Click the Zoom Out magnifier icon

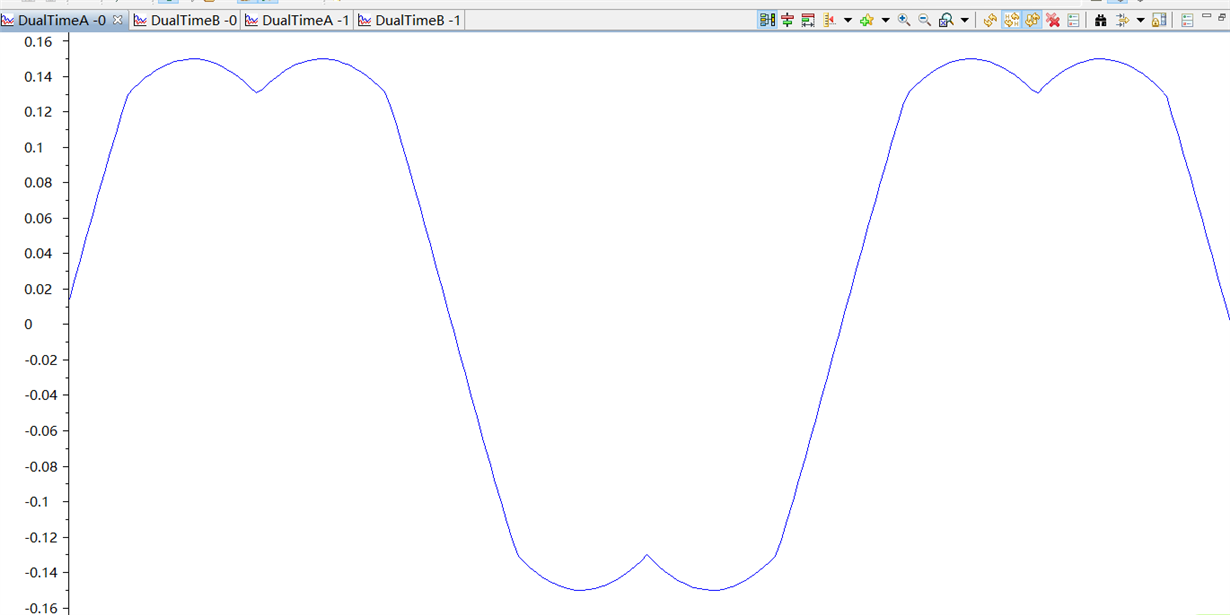pos(925,20)
